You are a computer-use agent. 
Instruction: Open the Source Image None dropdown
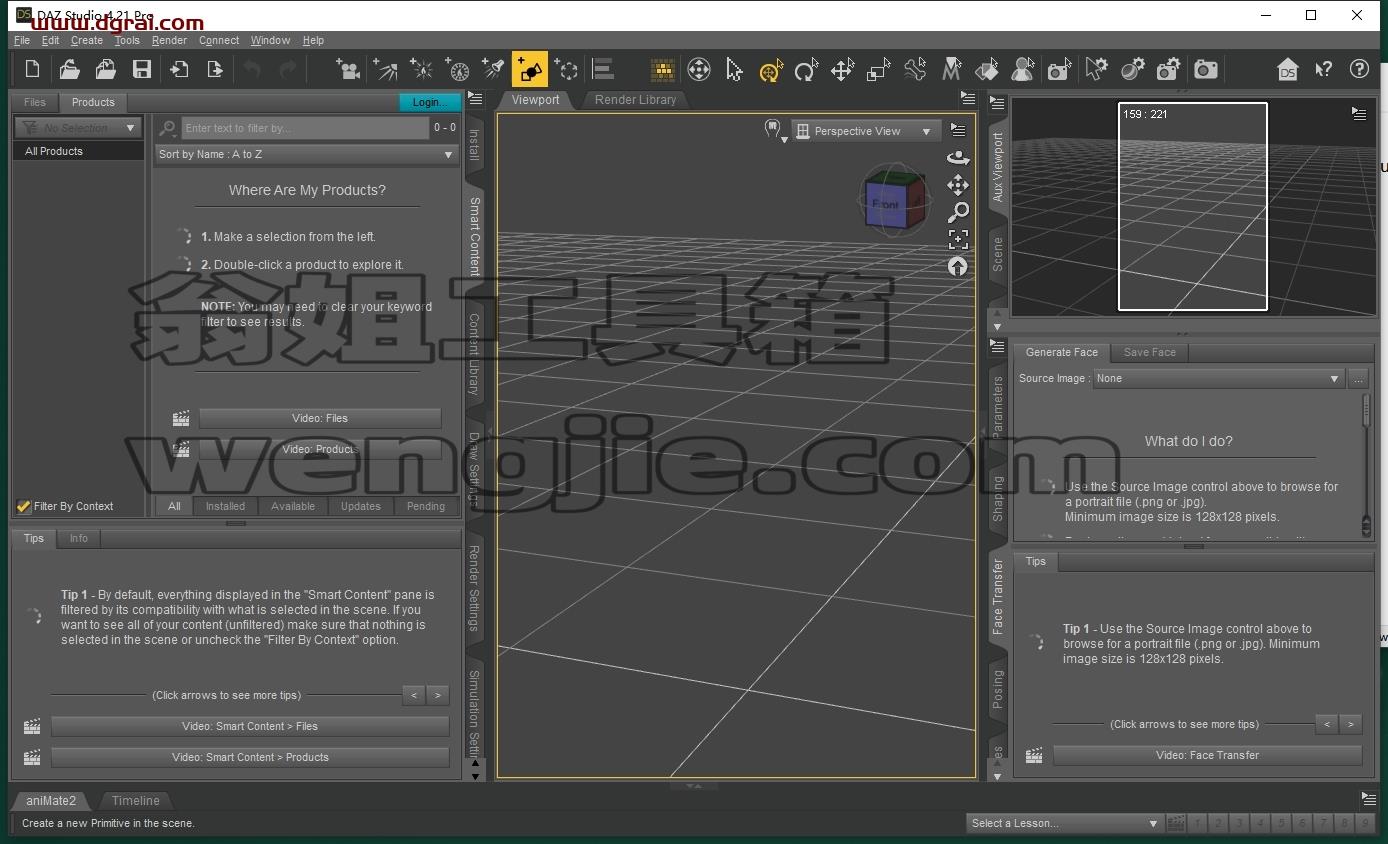click(x=1218, y=378)
